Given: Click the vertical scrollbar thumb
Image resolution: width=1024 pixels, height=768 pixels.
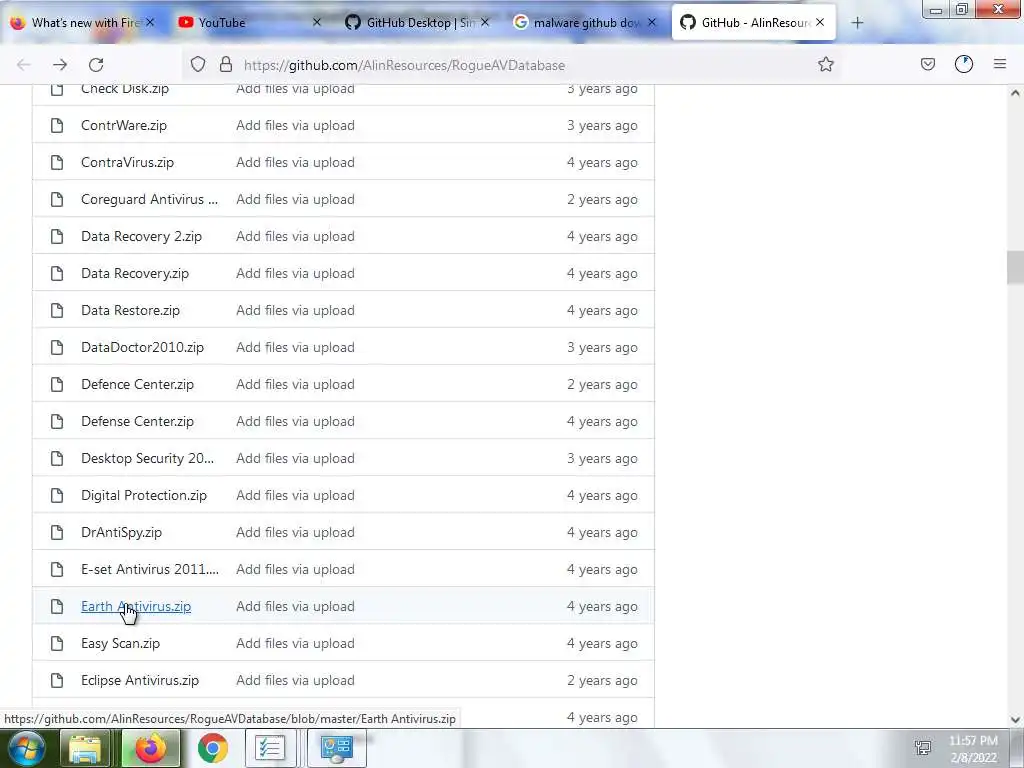Looking at the screenshot, I should [x=1015, y=267].
